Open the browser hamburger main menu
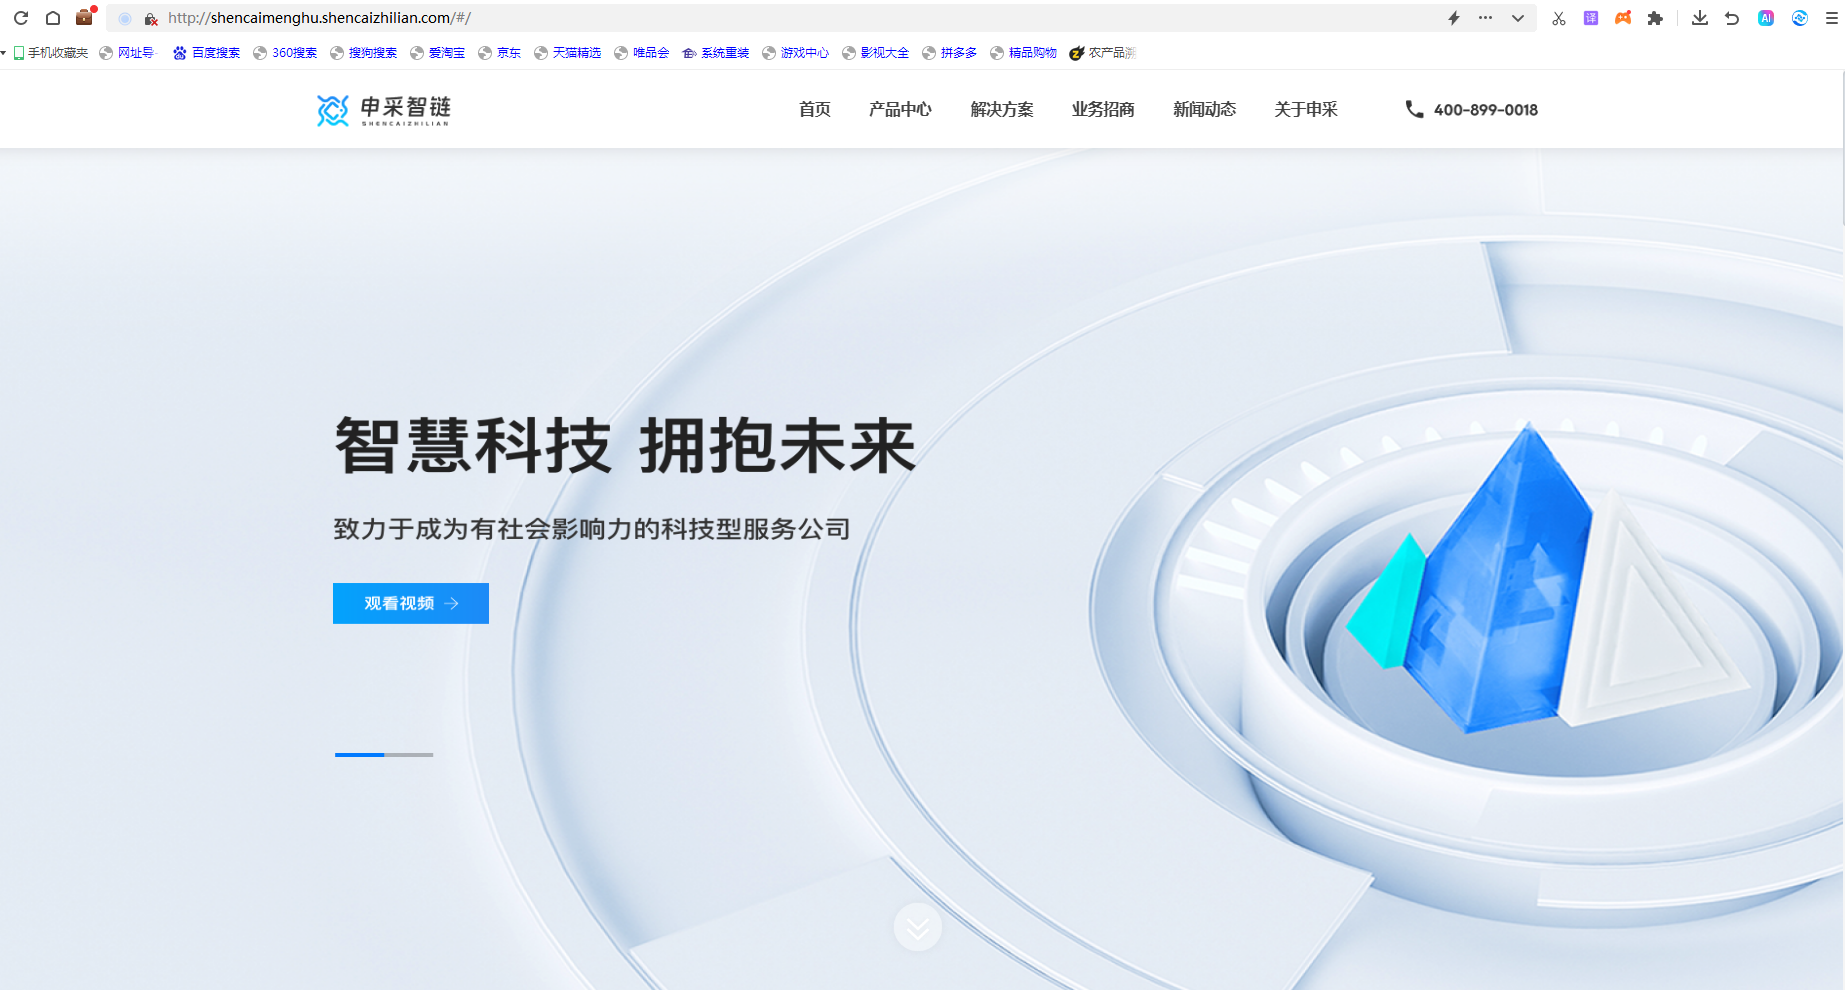 1832,18
